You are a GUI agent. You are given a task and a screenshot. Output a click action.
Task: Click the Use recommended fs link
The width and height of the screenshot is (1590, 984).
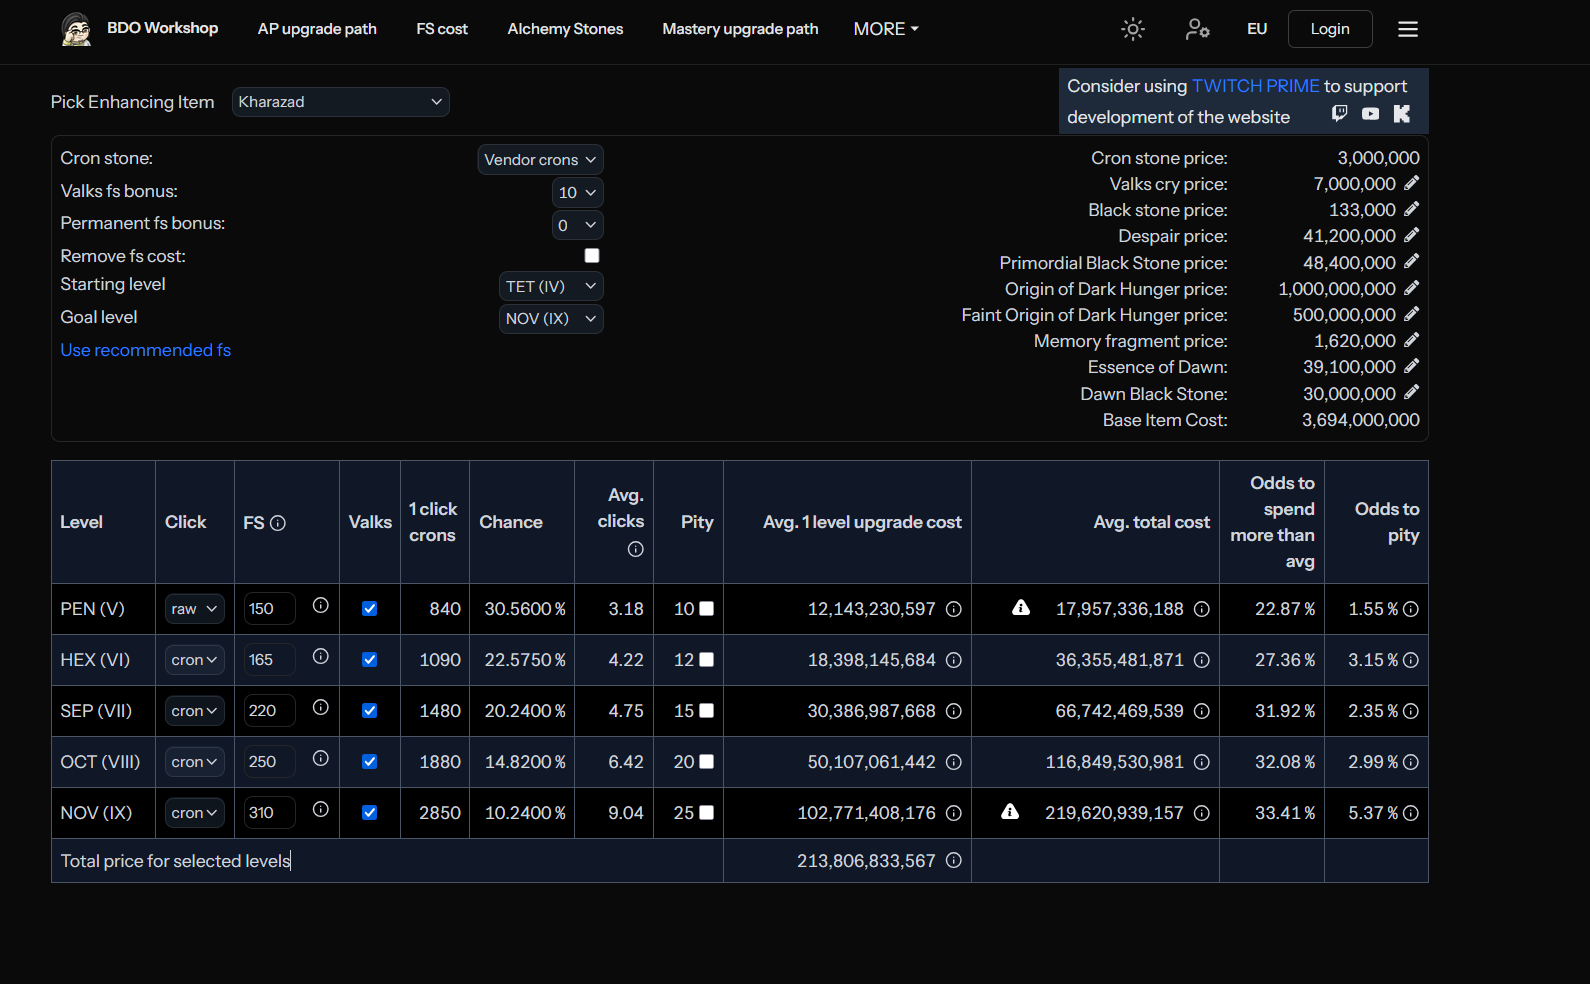[x=146, y=350]
